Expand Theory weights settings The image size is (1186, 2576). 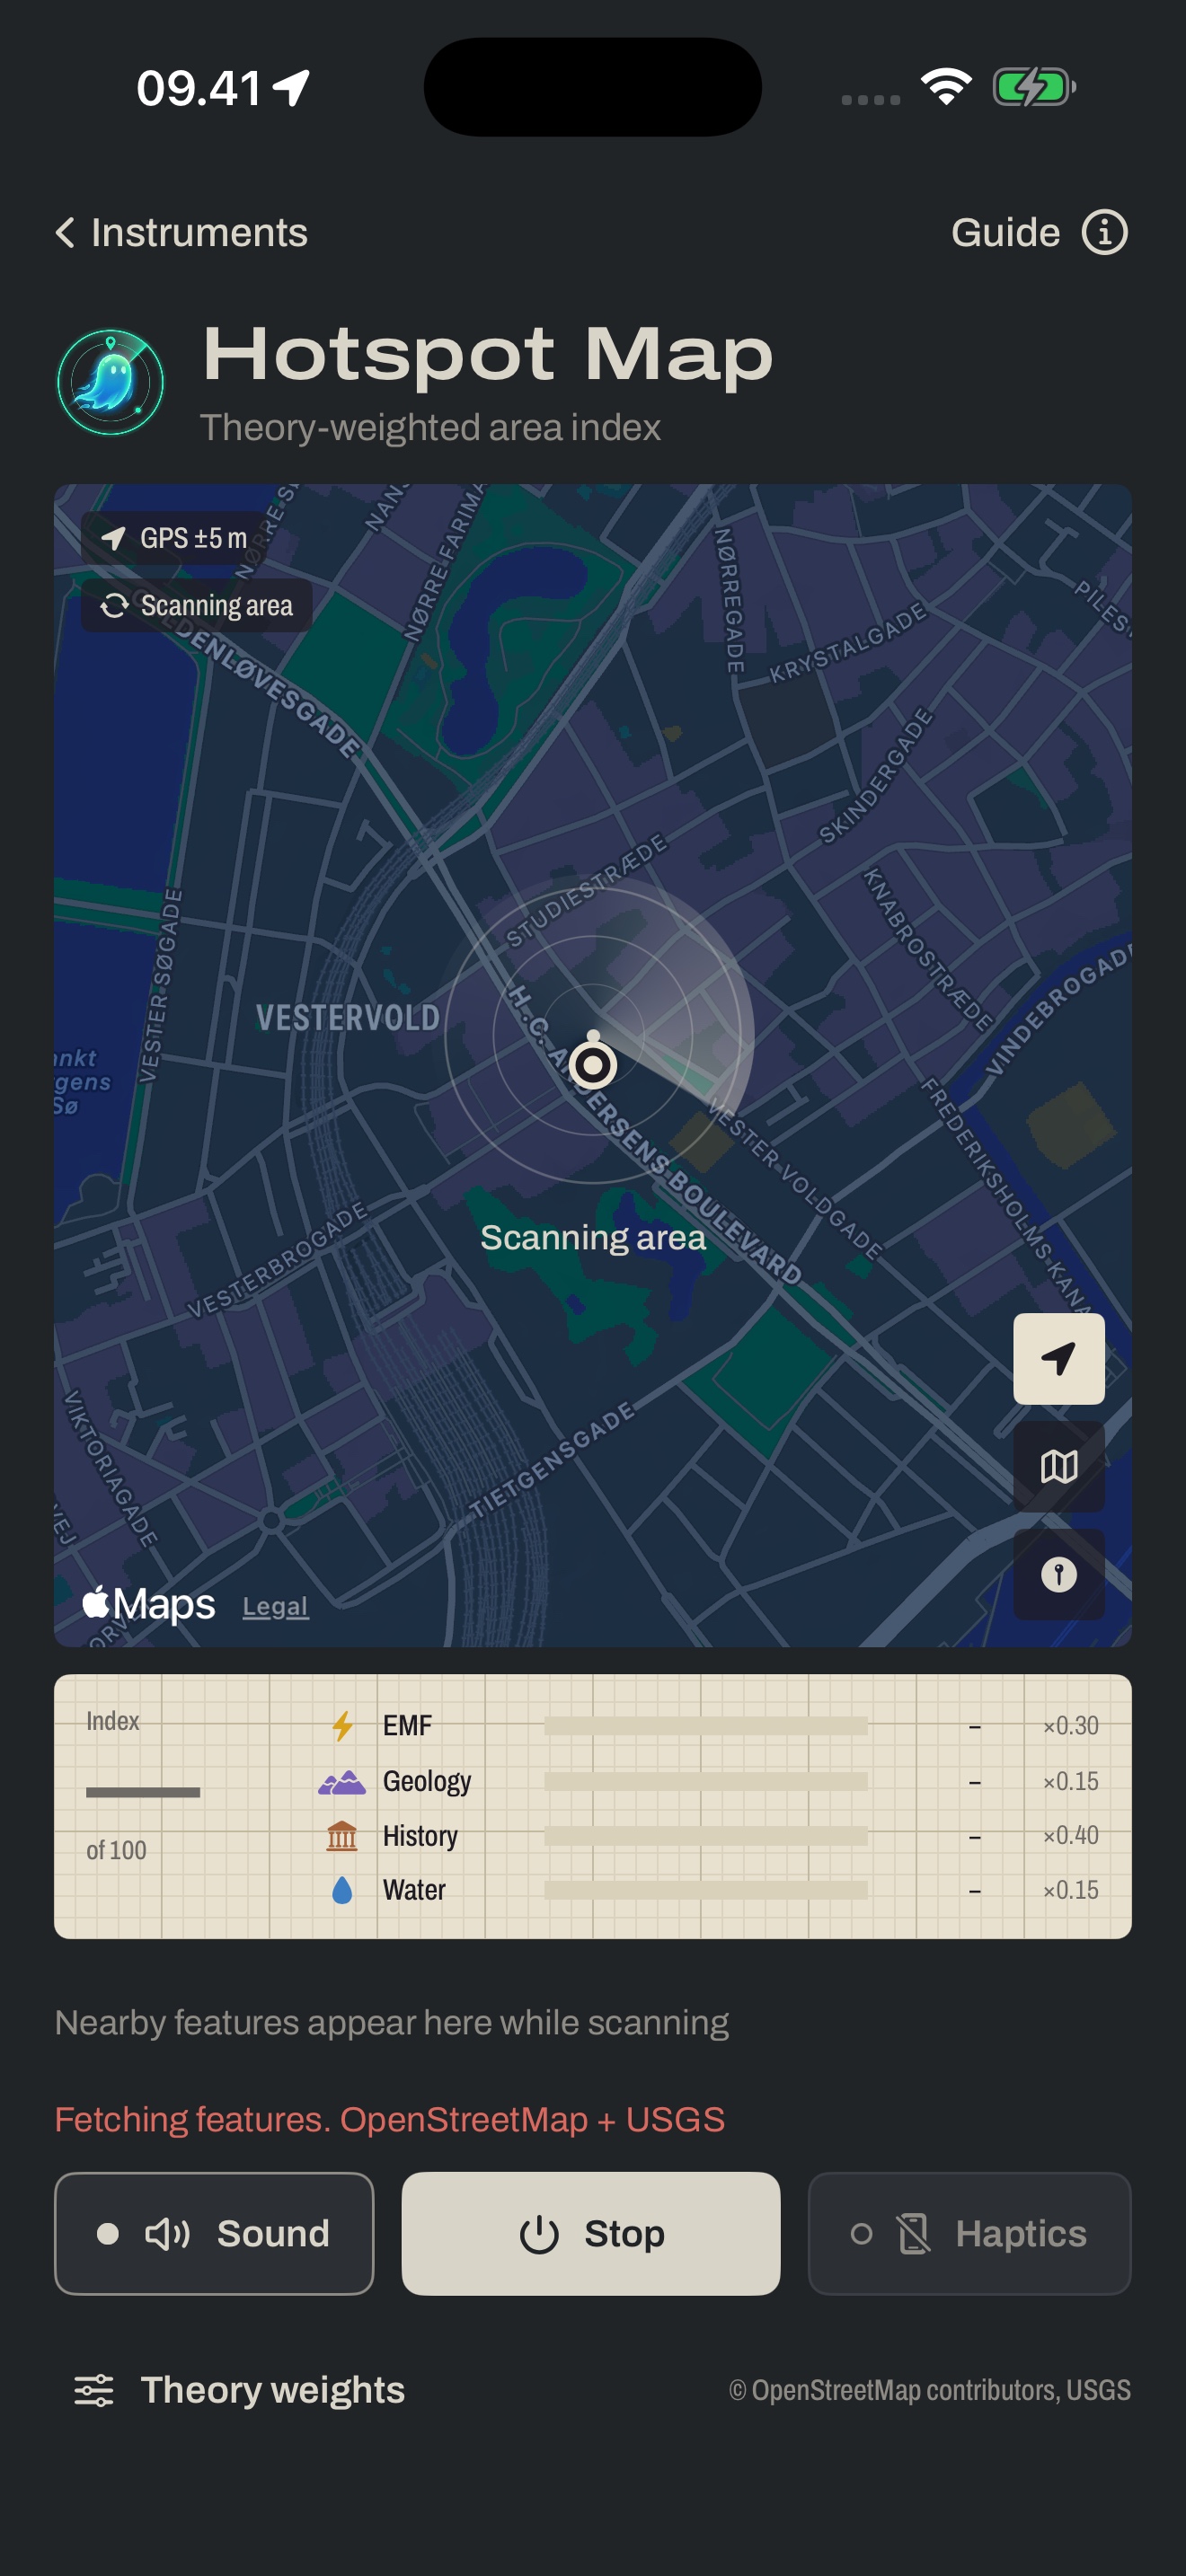coord(240,2390)
